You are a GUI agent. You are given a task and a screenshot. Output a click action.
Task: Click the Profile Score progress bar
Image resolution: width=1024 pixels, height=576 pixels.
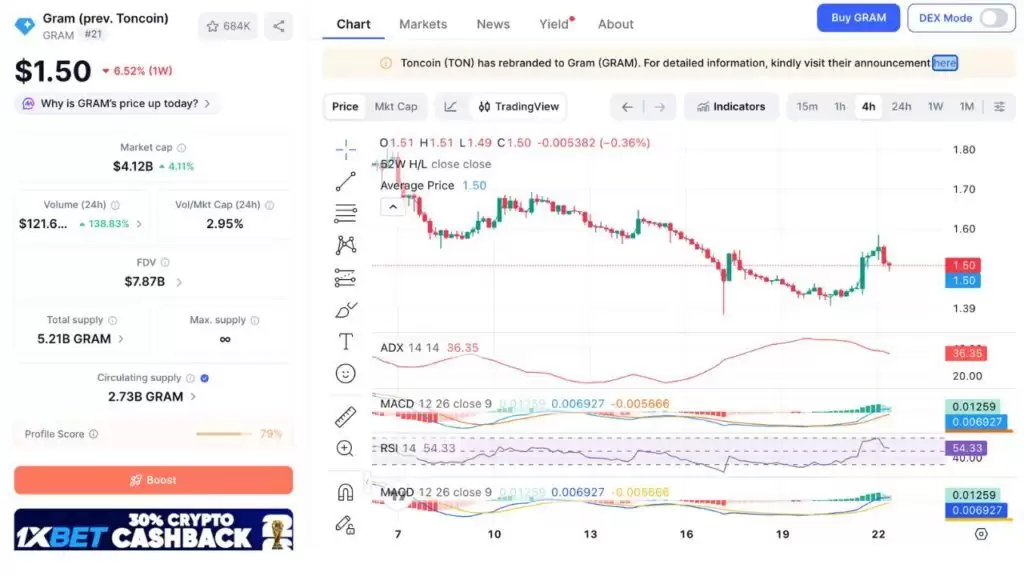[x=223, y=434]
